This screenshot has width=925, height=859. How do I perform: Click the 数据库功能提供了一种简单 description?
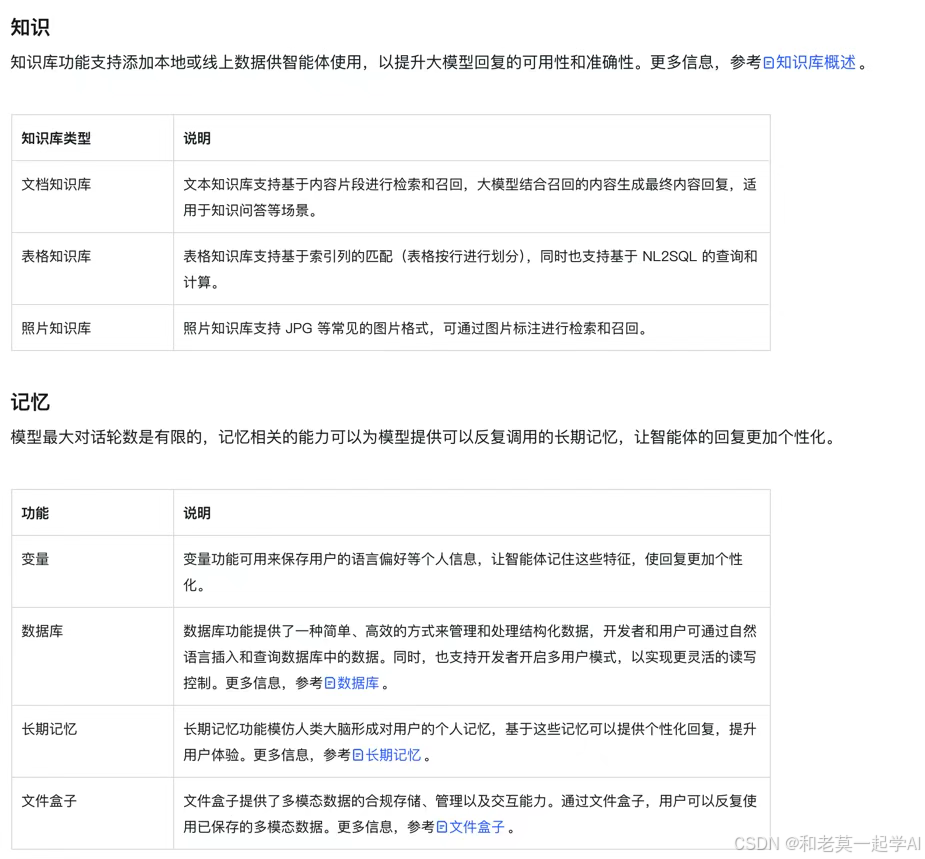click(470, 657)
